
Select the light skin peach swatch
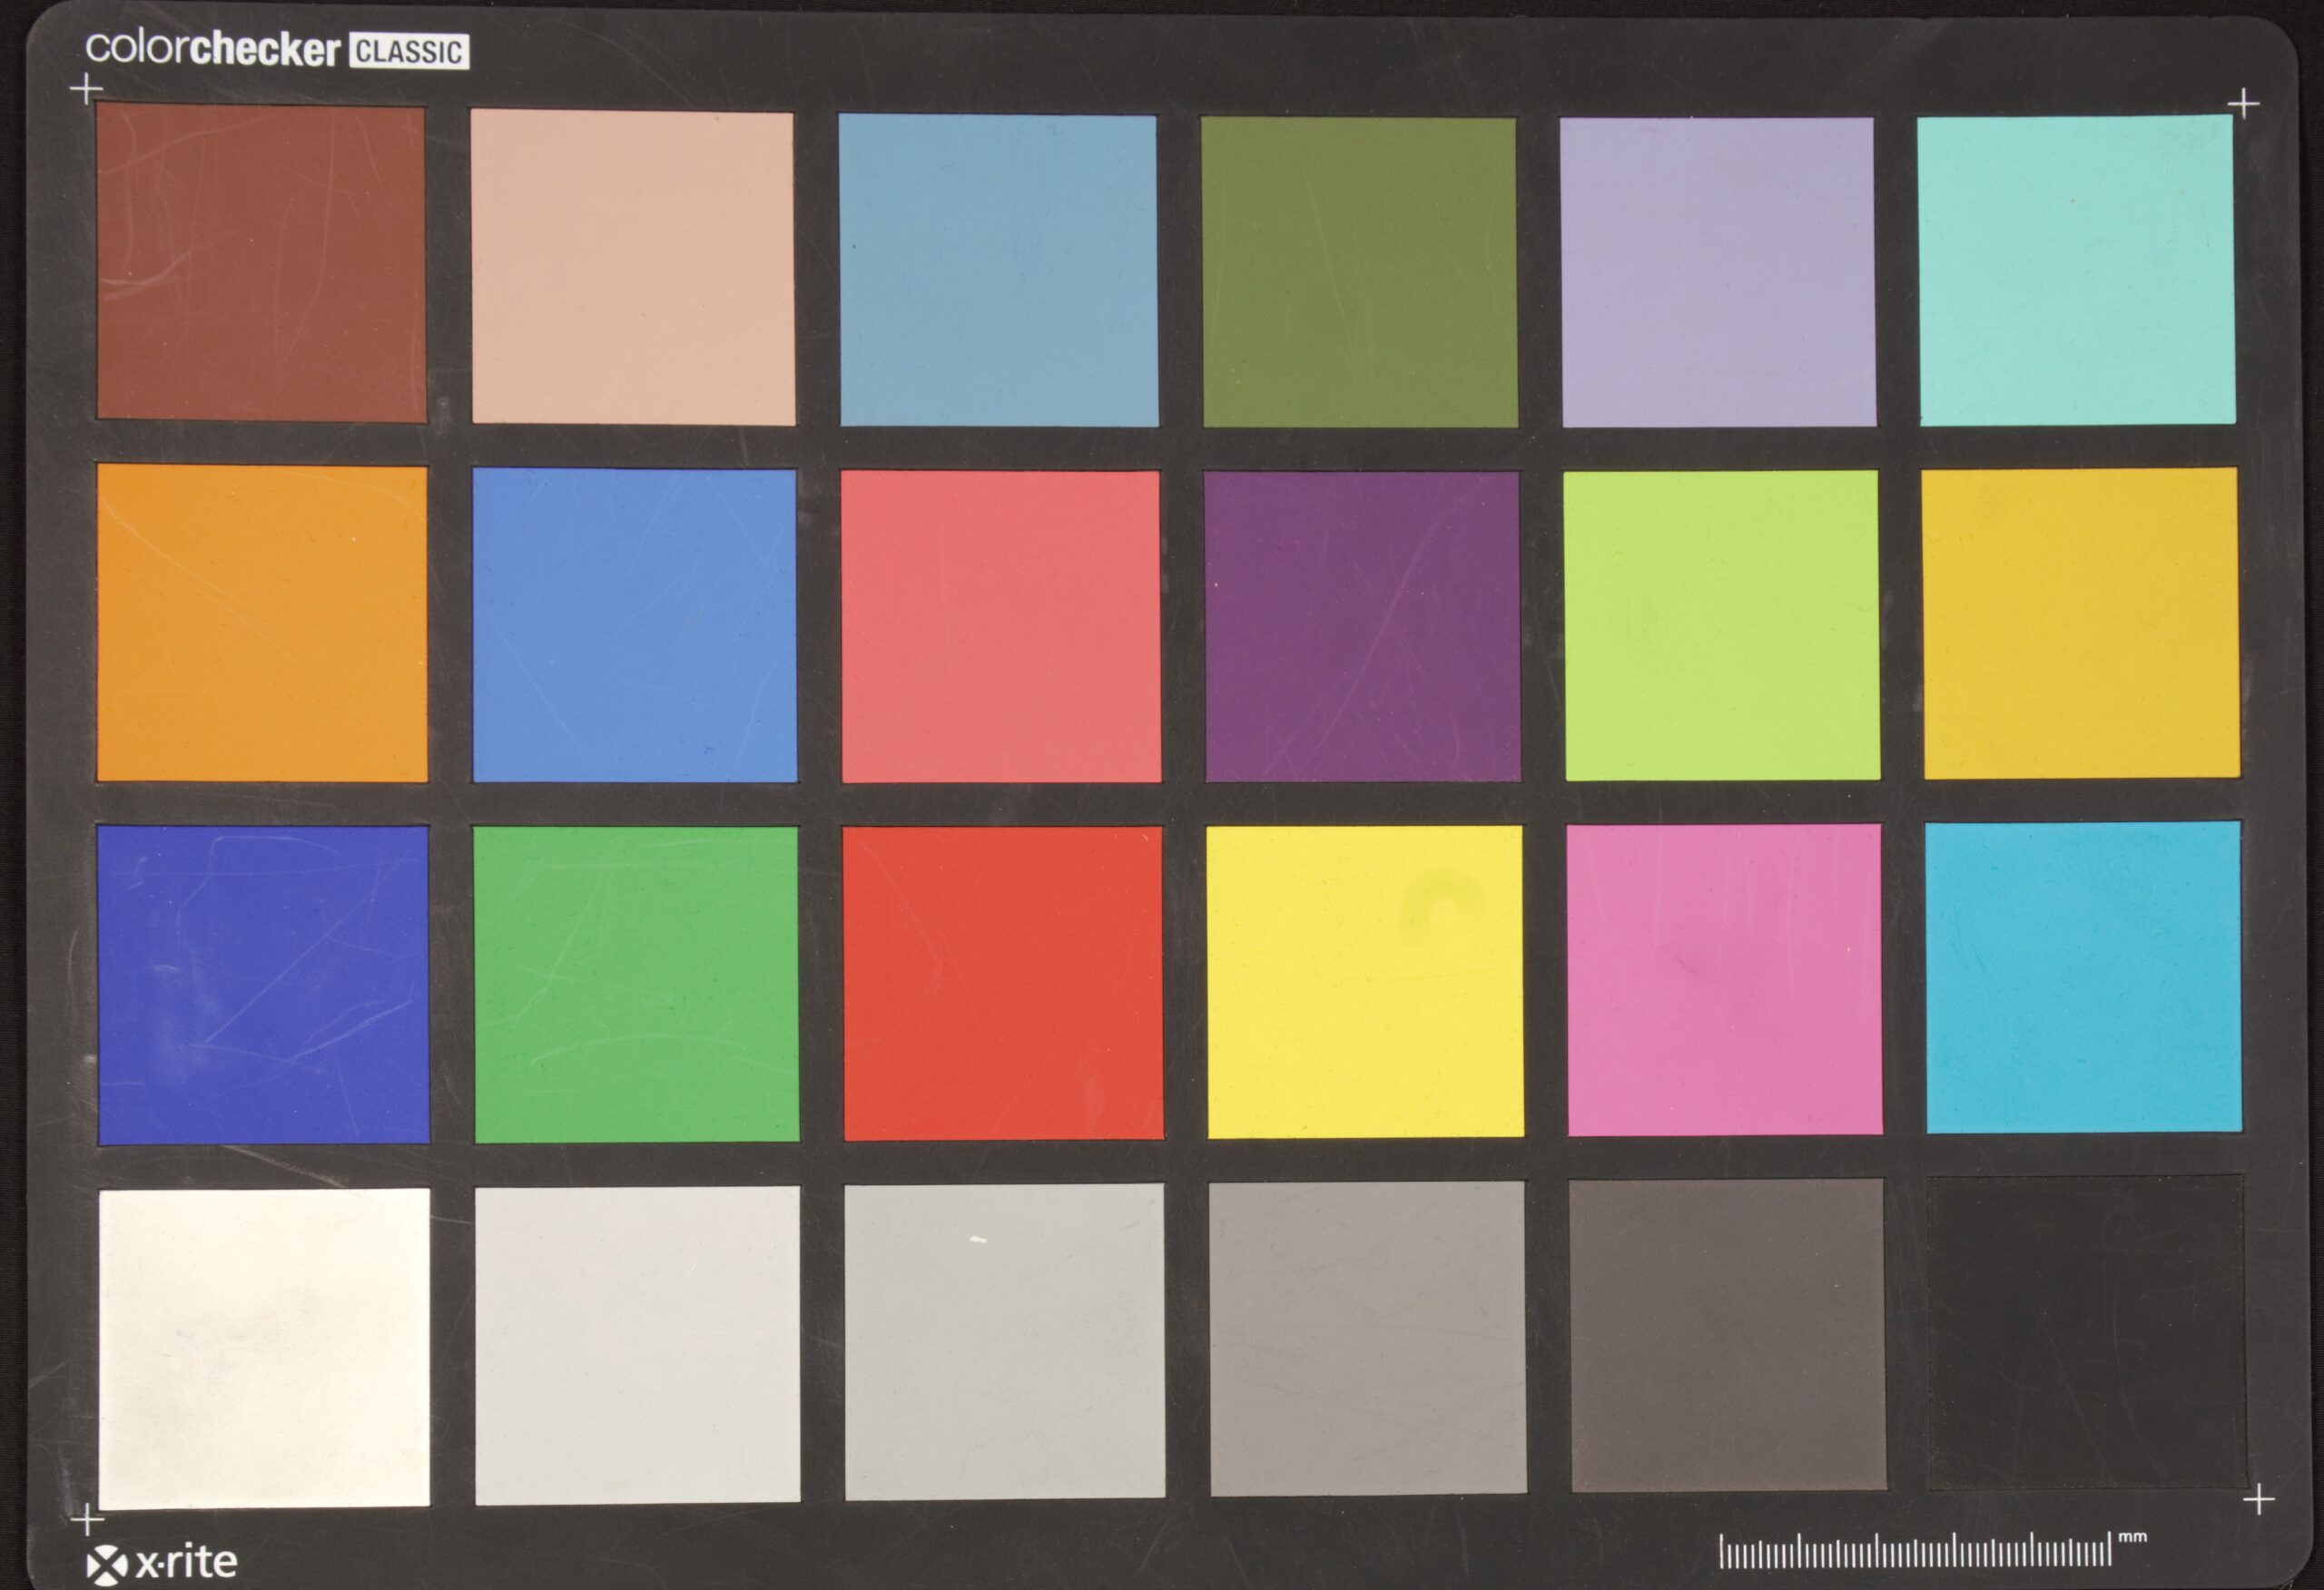633,268
